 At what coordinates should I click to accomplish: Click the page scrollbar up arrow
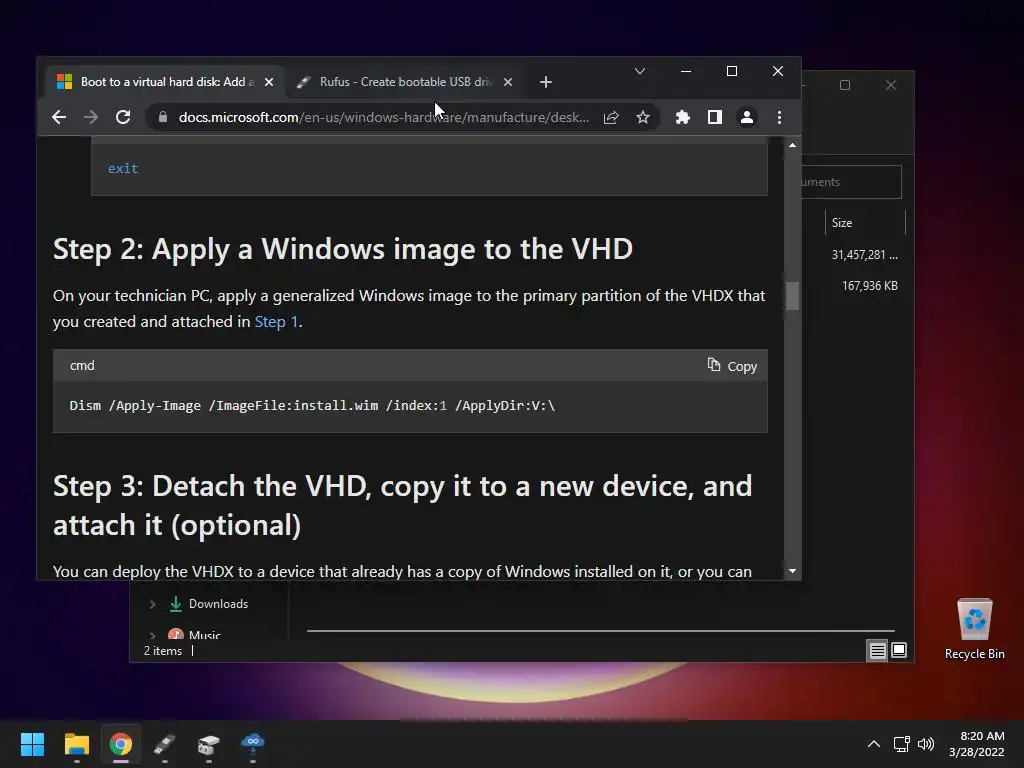792,145
